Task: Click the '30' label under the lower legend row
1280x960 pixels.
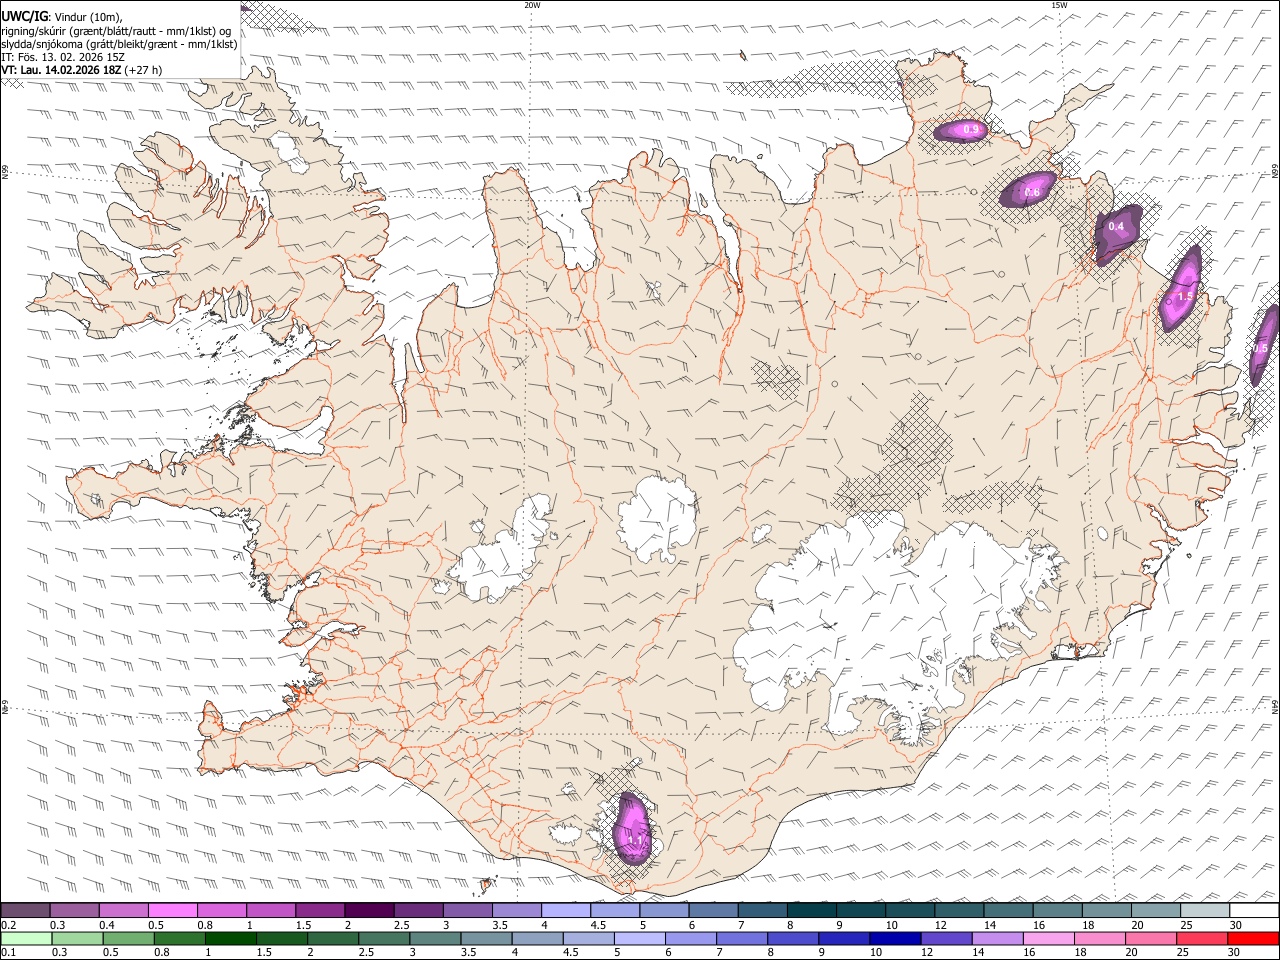Action: coord(1235,952)
